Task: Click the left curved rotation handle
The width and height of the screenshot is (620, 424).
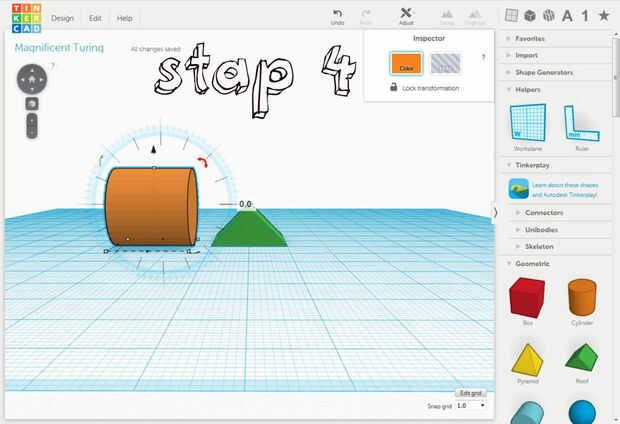Action: (x=101, y=161)
